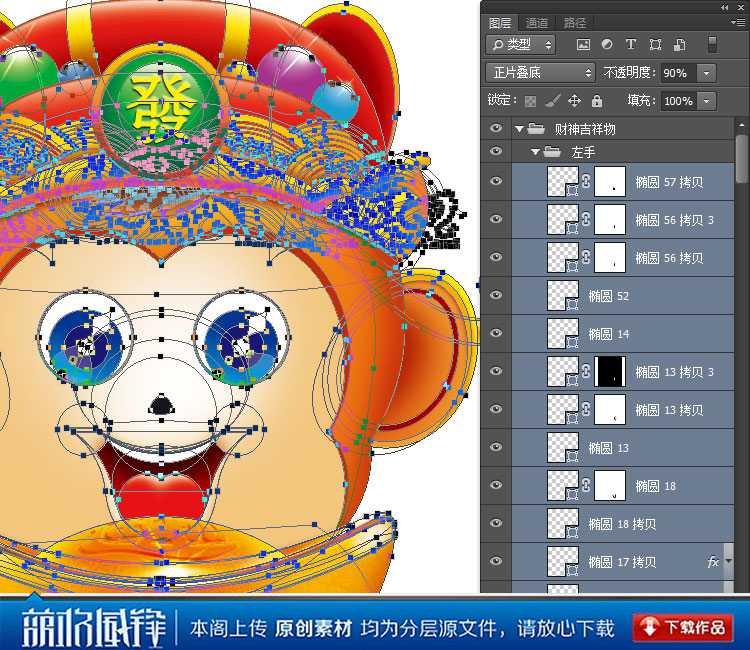The height and width of the screenshot is (650, 750).
Task: Select the black mask of 椭圆 13 拷贝 3
Action: coord(610,372)
